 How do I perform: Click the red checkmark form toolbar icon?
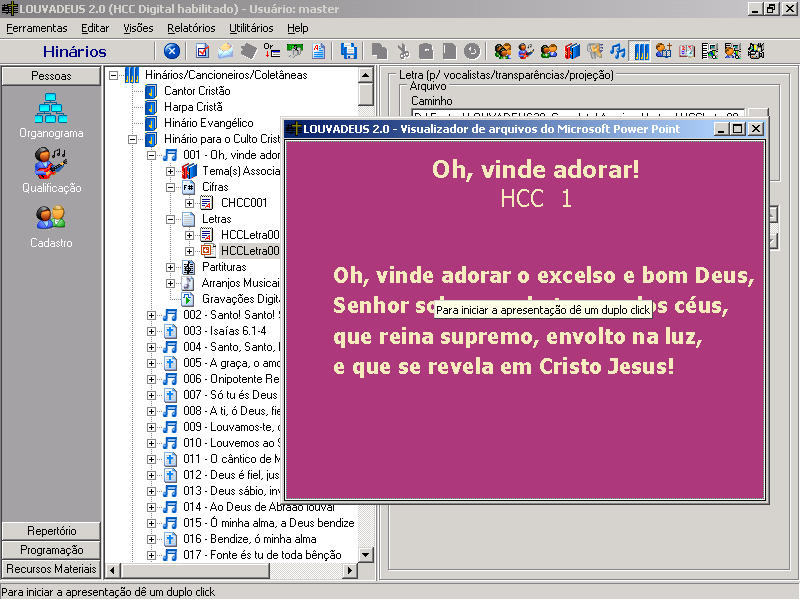(202, 51)
